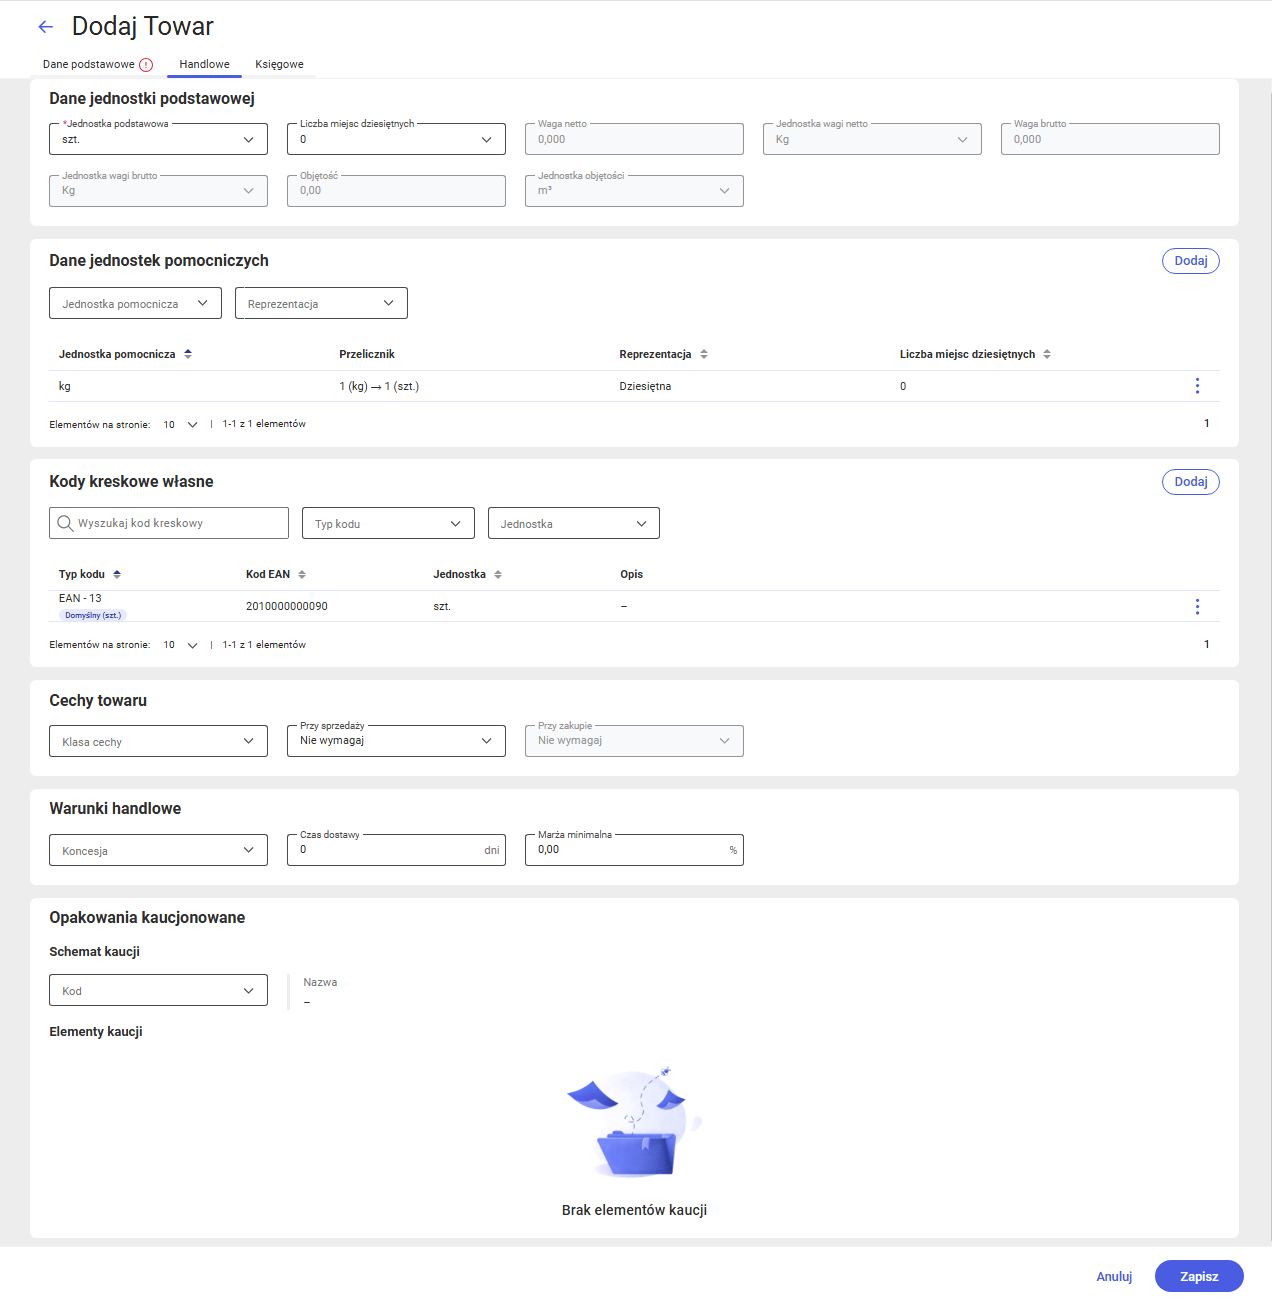
Task: Click the Zapisz button
Action: pos(1199,1276)
